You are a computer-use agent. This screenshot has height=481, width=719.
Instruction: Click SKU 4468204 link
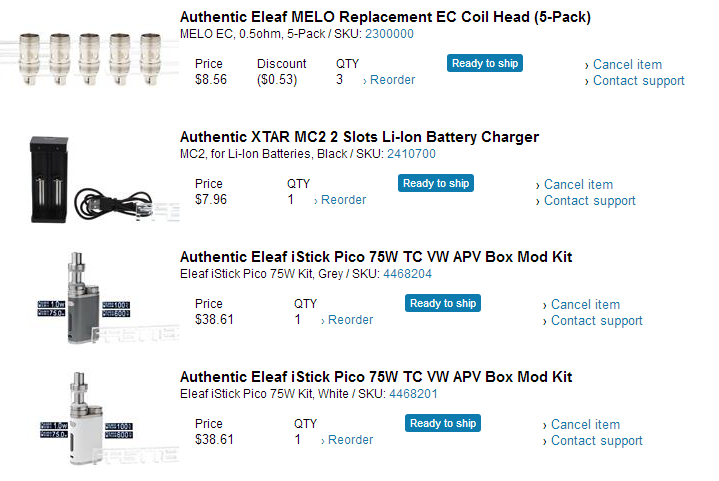407,274
